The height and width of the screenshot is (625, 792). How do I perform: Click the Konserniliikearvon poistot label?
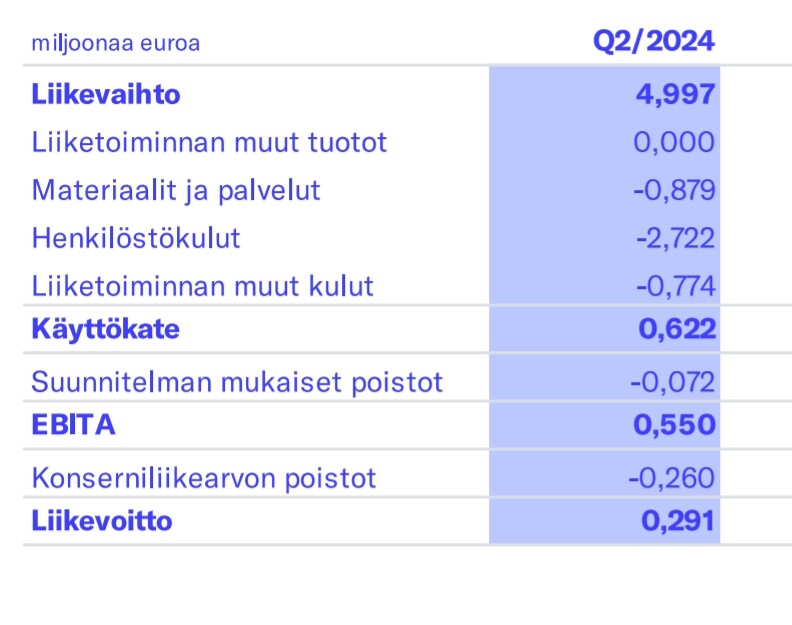(204, 477)
